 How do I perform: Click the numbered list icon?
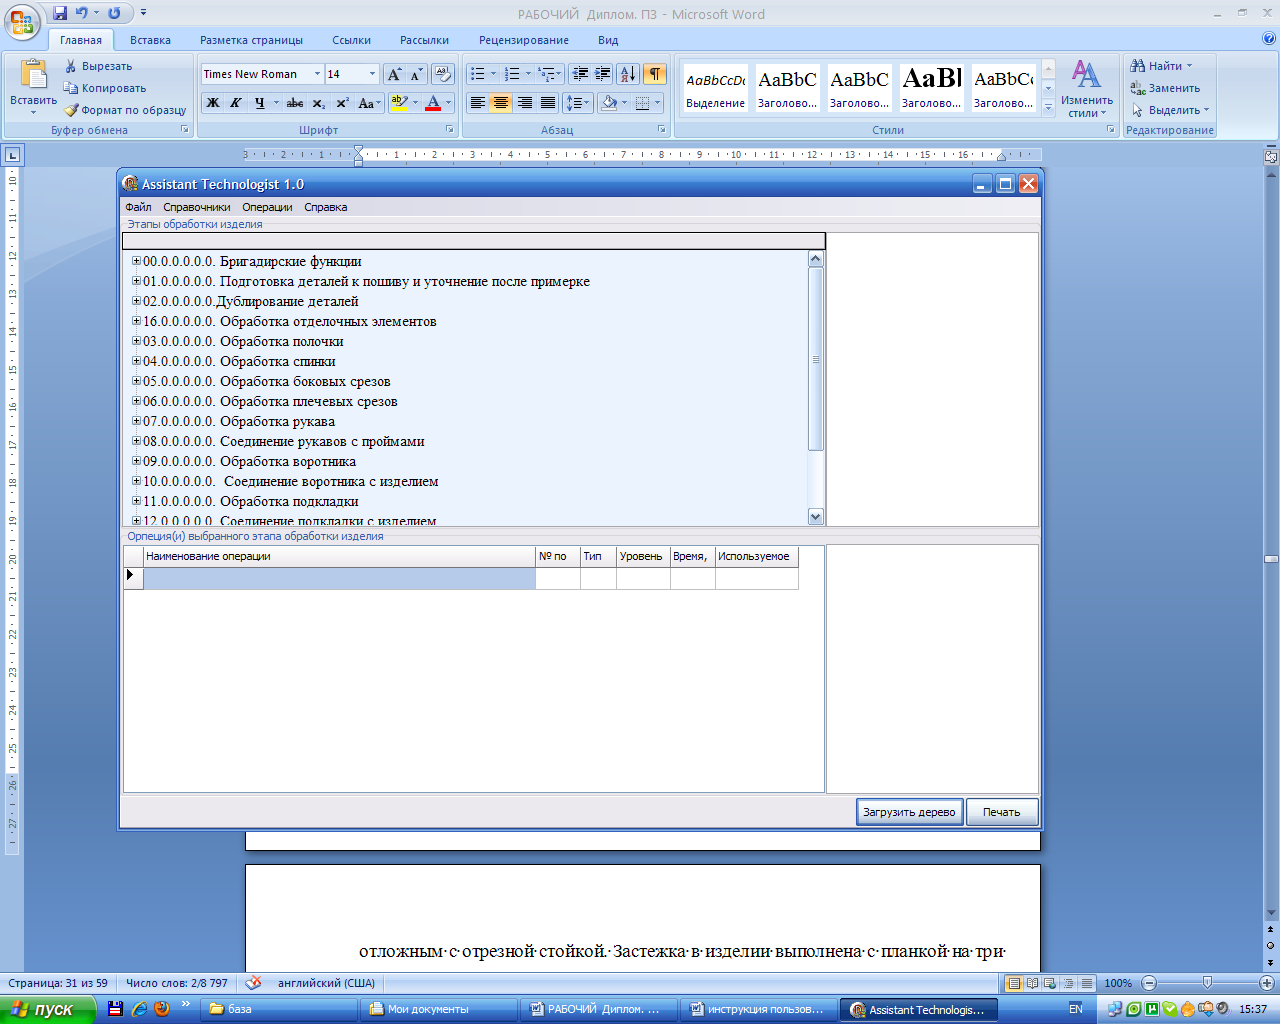coord(512,74)
